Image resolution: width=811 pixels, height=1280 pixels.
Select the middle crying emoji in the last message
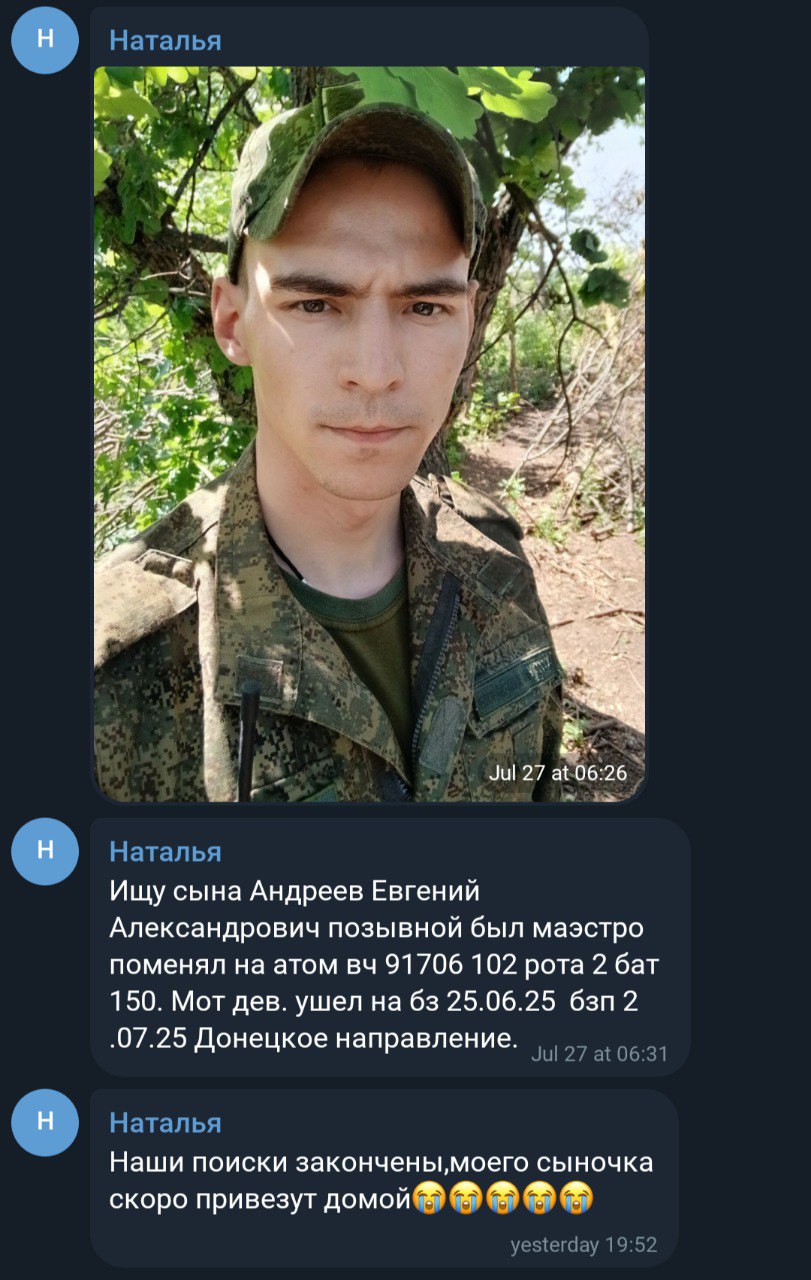click(504, 1197)
